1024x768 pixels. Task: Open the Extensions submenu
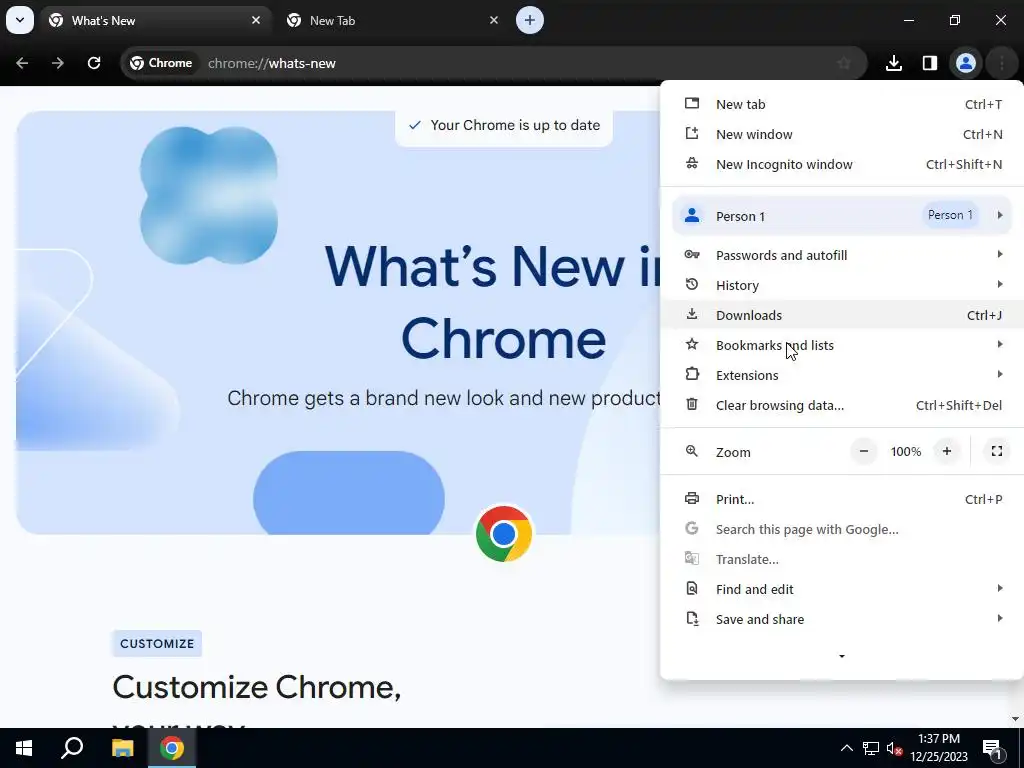click(x=842, y=376)
